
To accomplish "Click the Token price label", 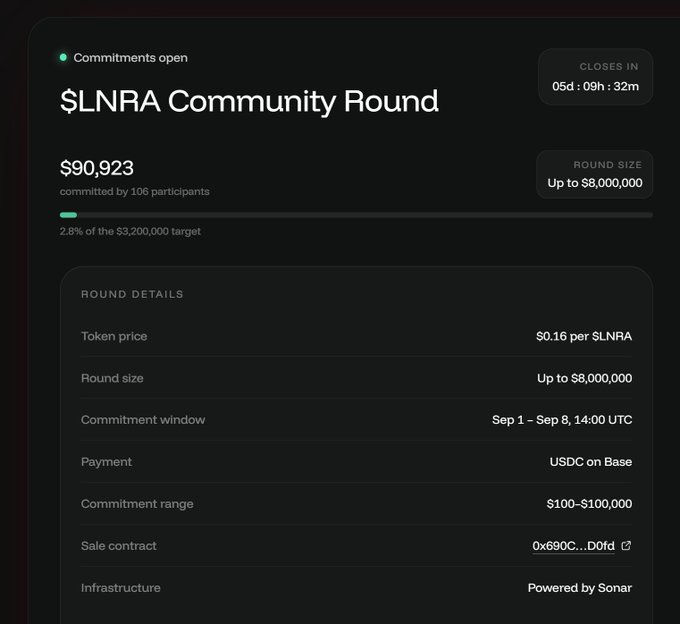I will pyautogui.click(x=114, y=336).
